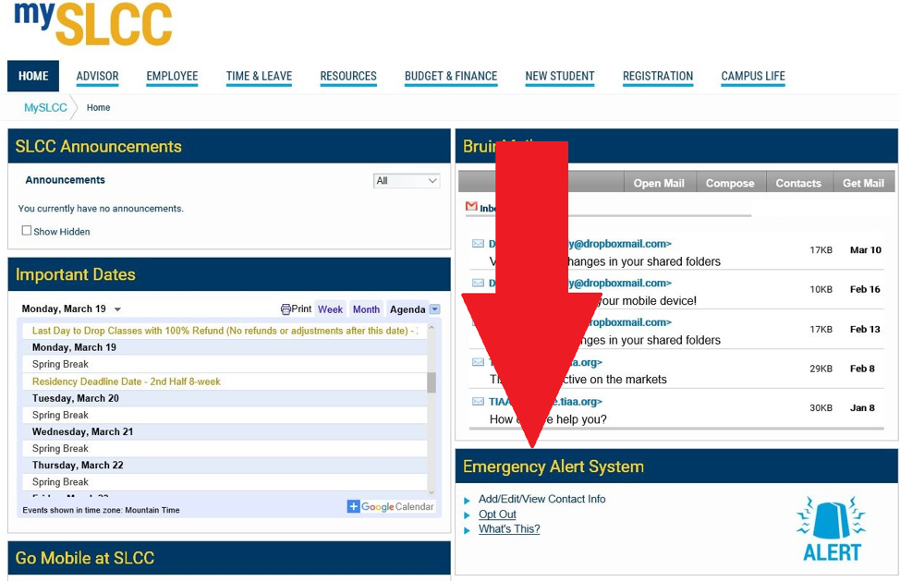Viewport: 900px width, 581px height.
Task: Open the ADVISOR menu tab
Action: [x=98, y=76]
